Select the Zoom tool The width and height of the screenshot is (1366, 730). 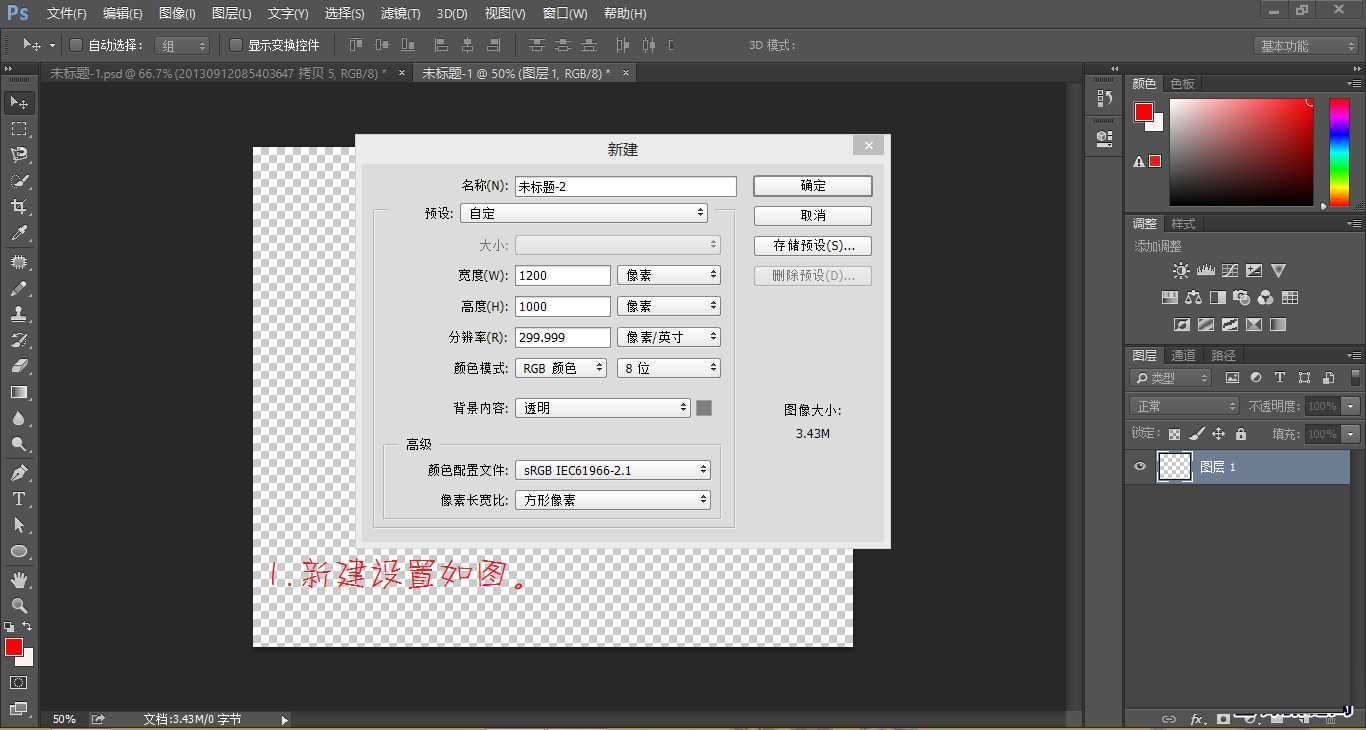20,603
